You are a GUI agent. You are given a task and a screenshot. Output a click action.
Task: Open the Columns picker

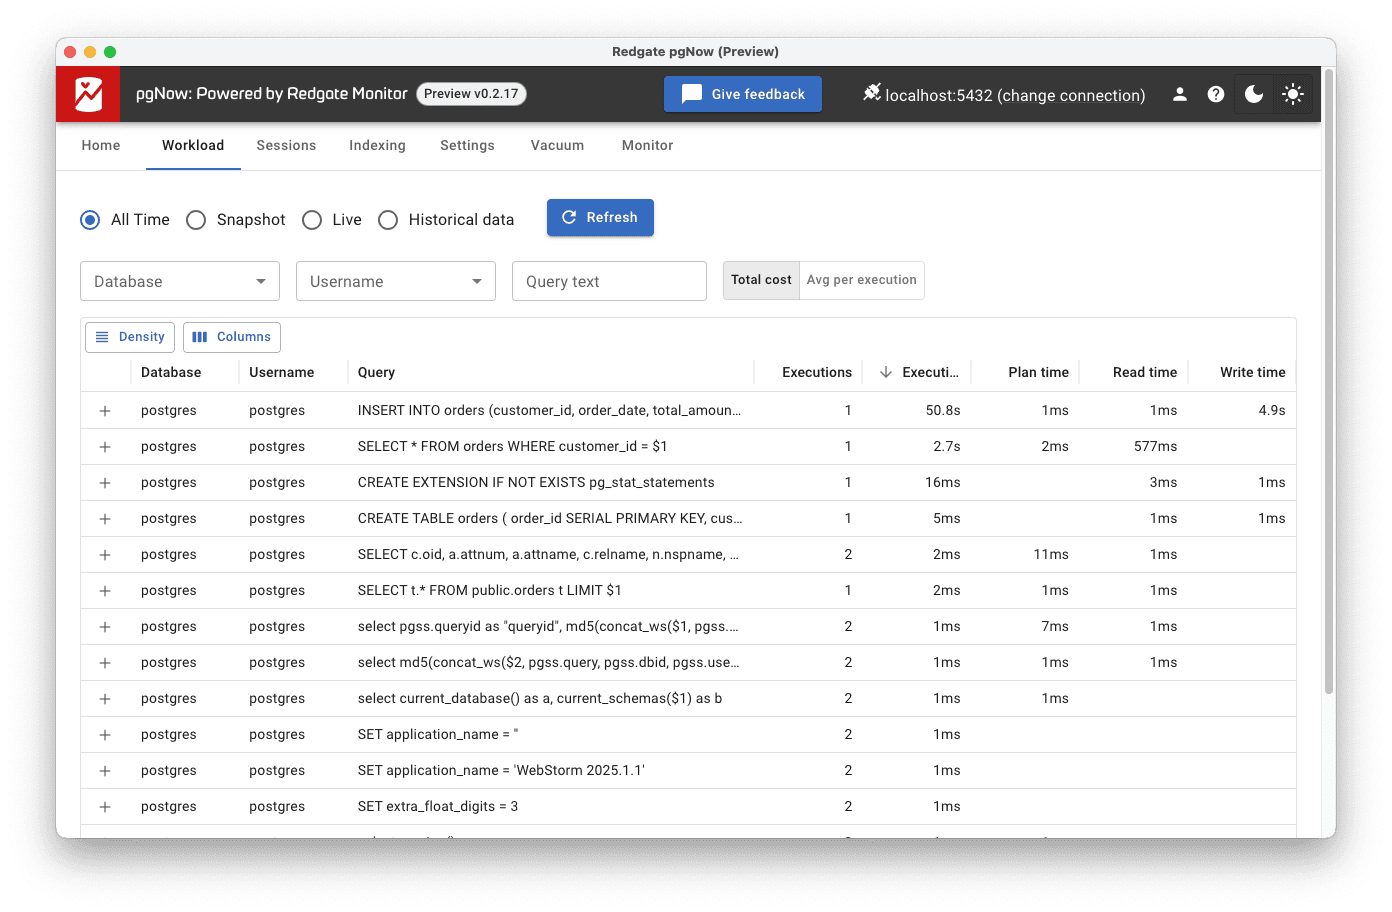[231, 337]
